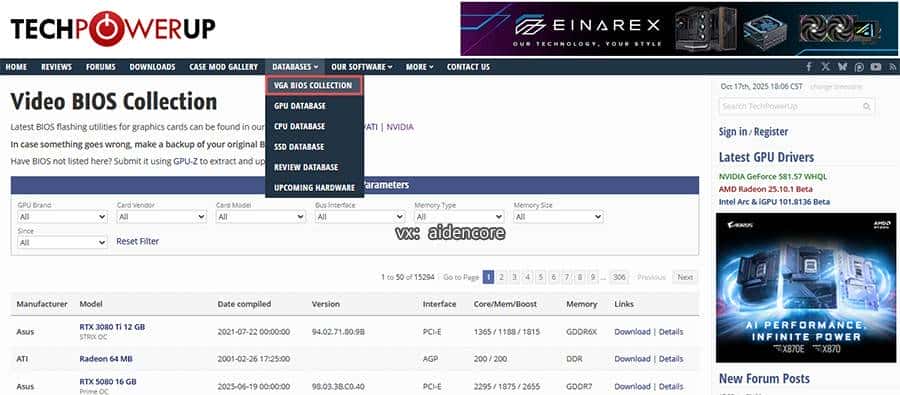Open the Bus Interface filter dropdown

pos(360,217)
